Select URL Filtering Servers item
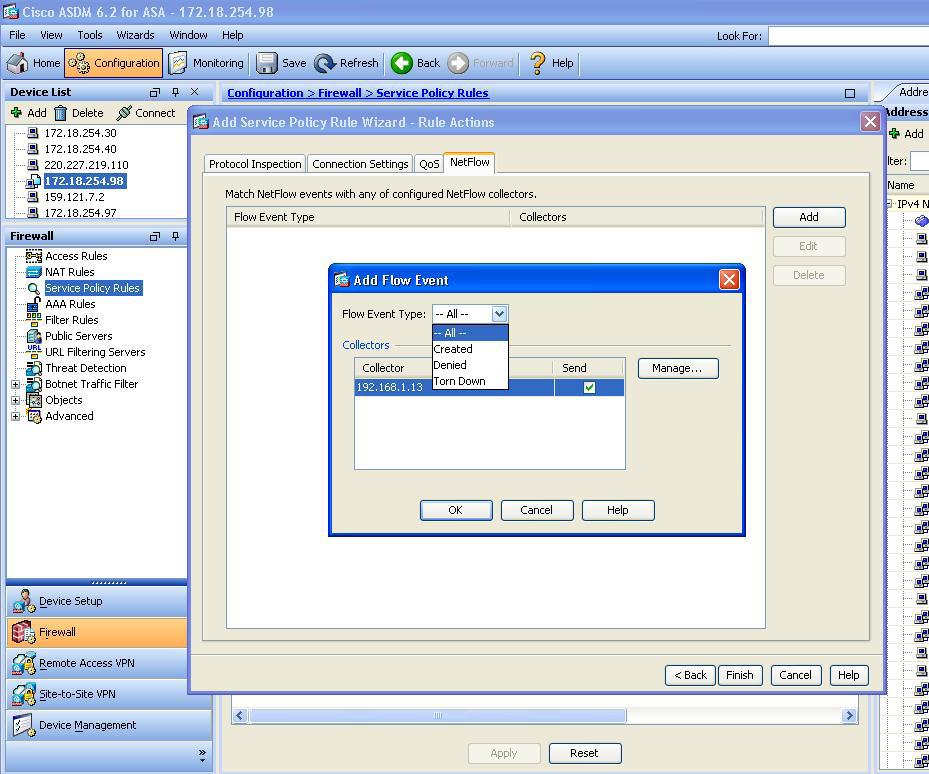Viewport: 929px width, 774px height. pyautogui.click(x=95, y=352)
